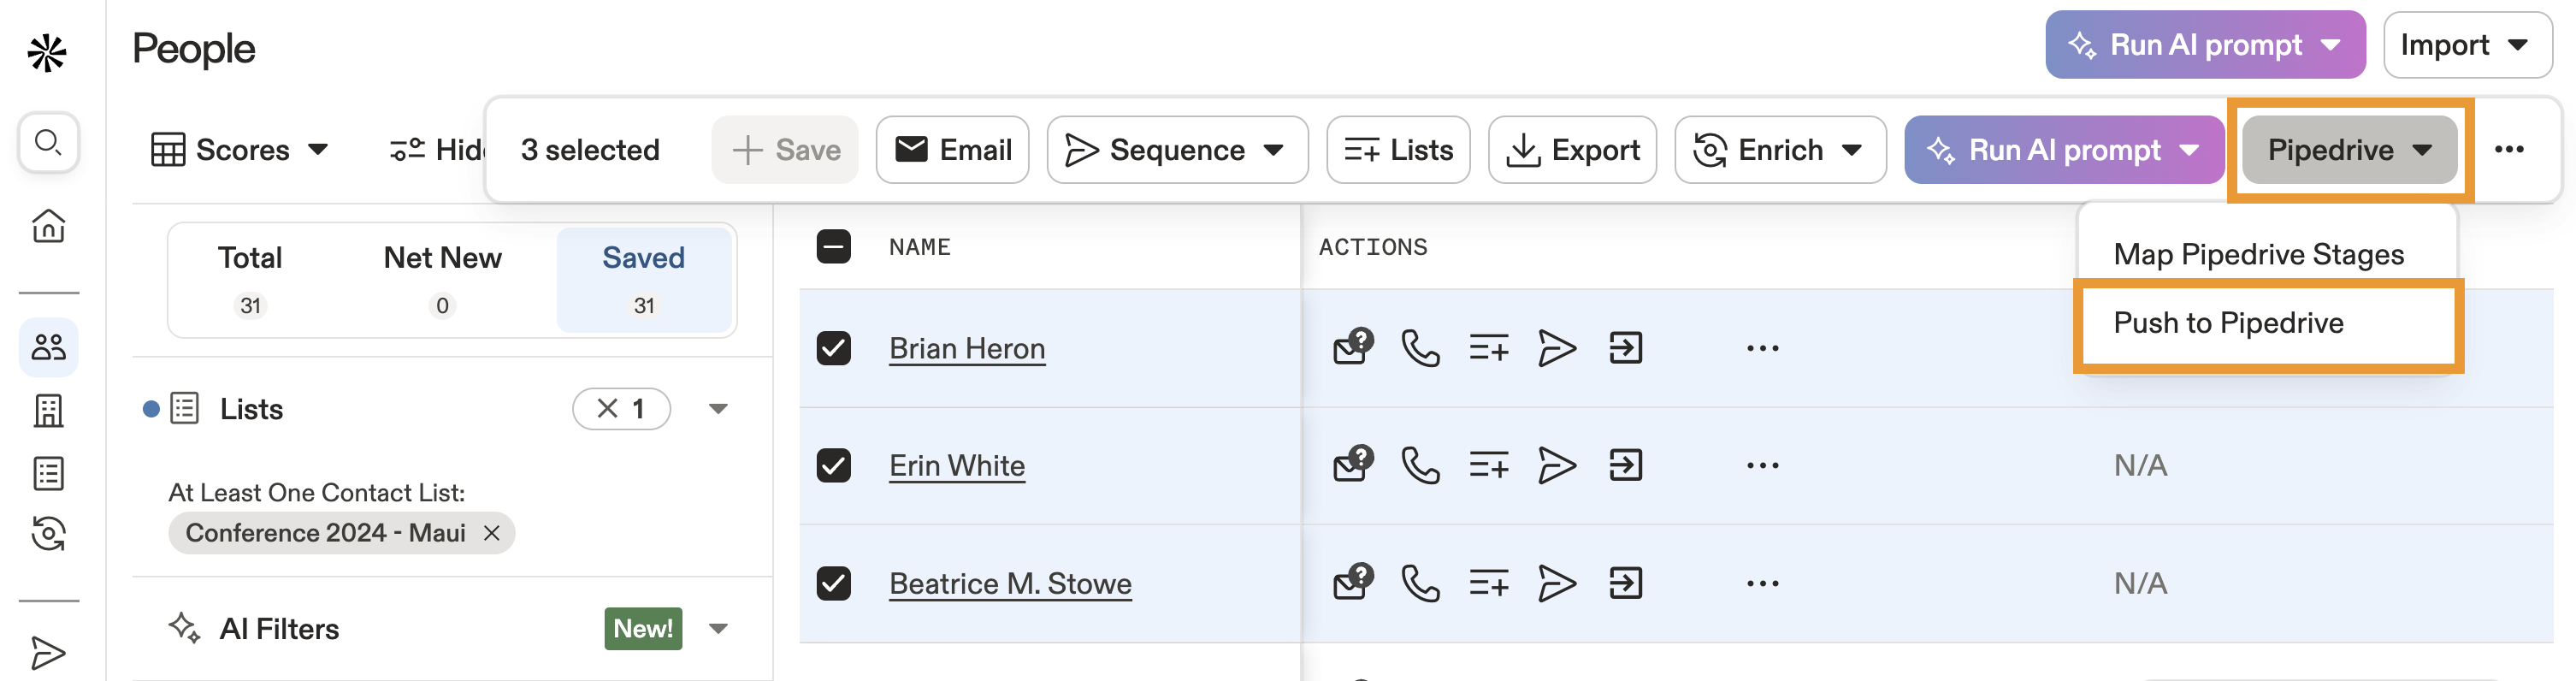
Task: Expand the AI Filters section
Action: (x=718, y=629)
